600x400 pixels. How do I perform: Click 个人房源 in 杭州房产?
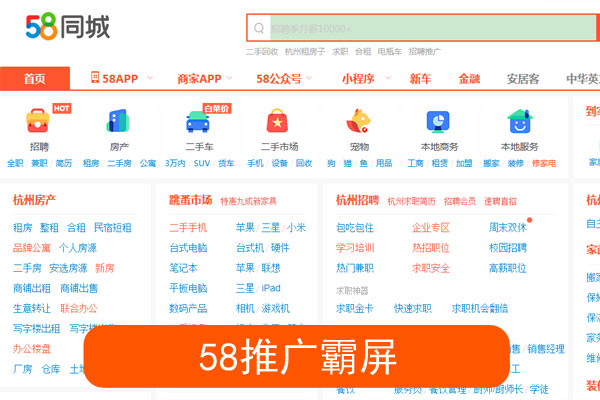click(x=78, y=248)
